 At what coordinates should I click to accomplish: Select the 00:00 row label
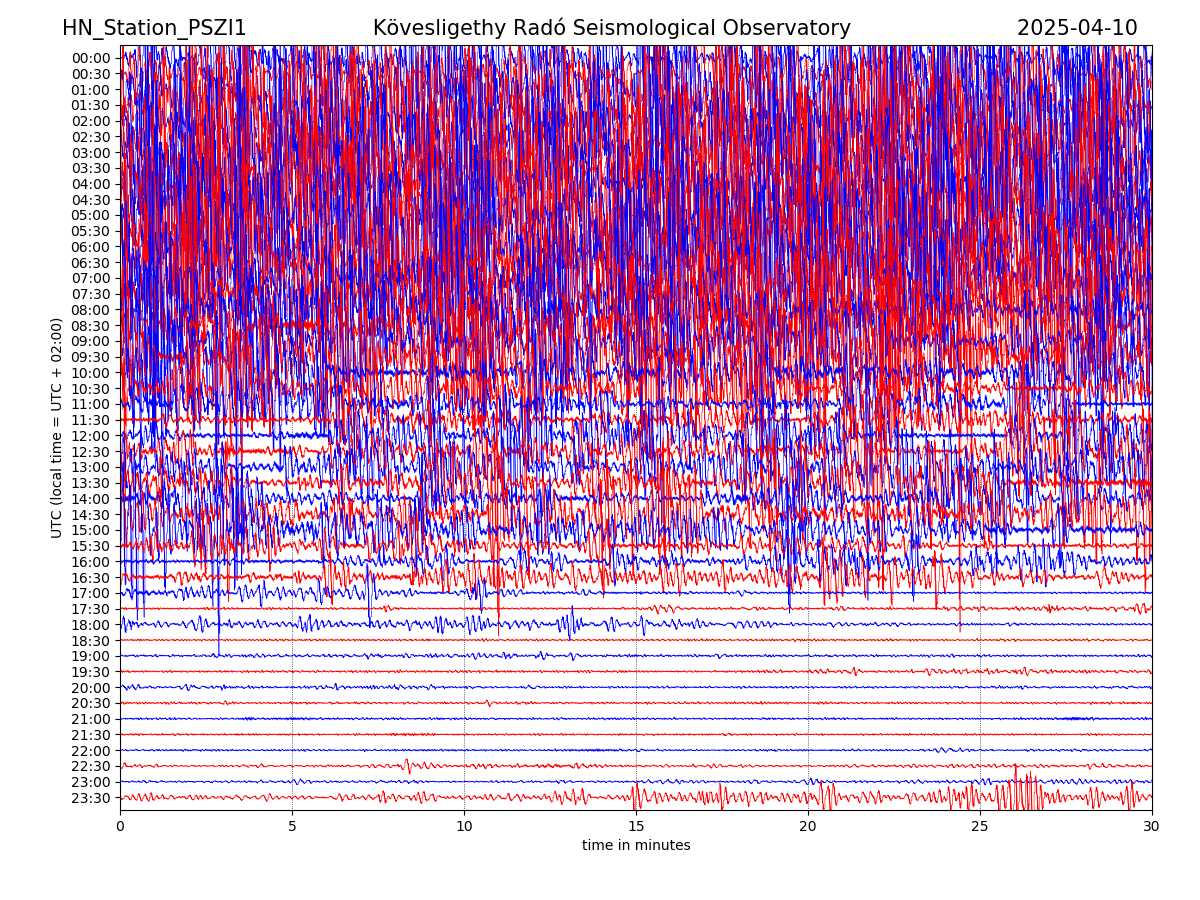[x=90, y=58]
